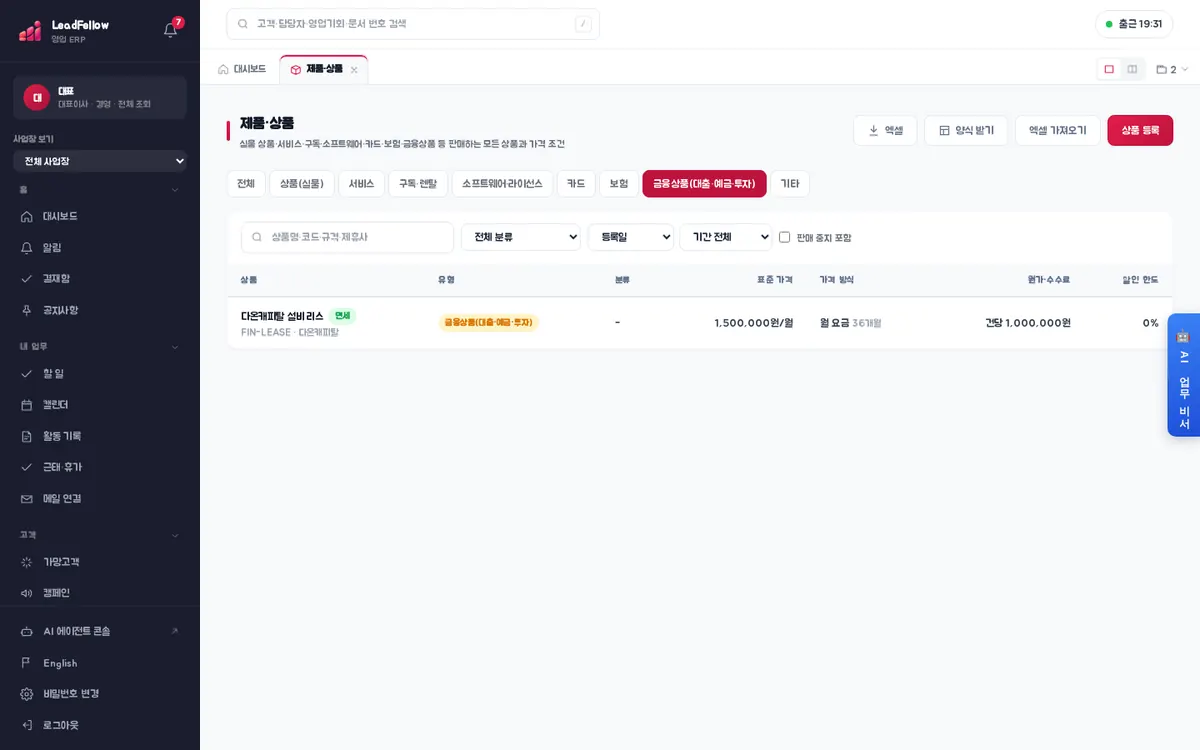Open the 다온캐피탈 설비 리스 product row

click(x=700, y=323)
